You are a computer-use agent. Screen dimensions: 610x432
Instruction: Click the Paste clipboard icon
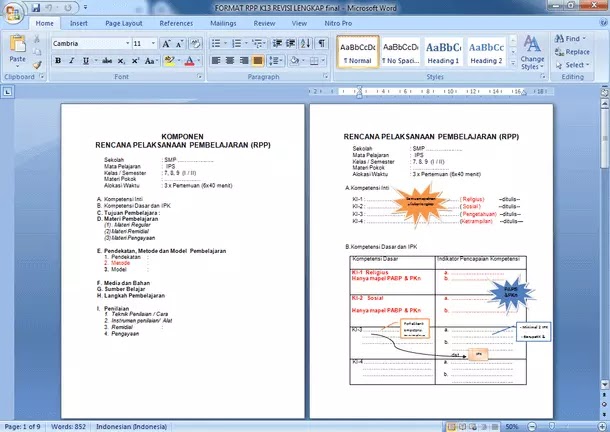click(x=18, y=44)
